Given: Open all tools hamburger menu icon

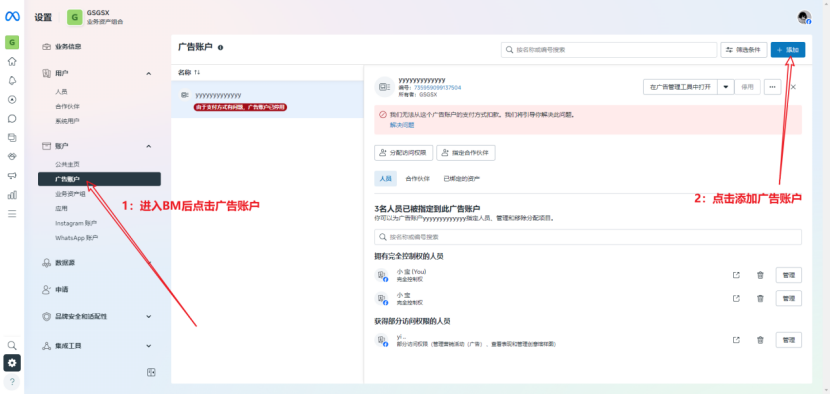Looking at the screenshot, I should pos(12,214).
